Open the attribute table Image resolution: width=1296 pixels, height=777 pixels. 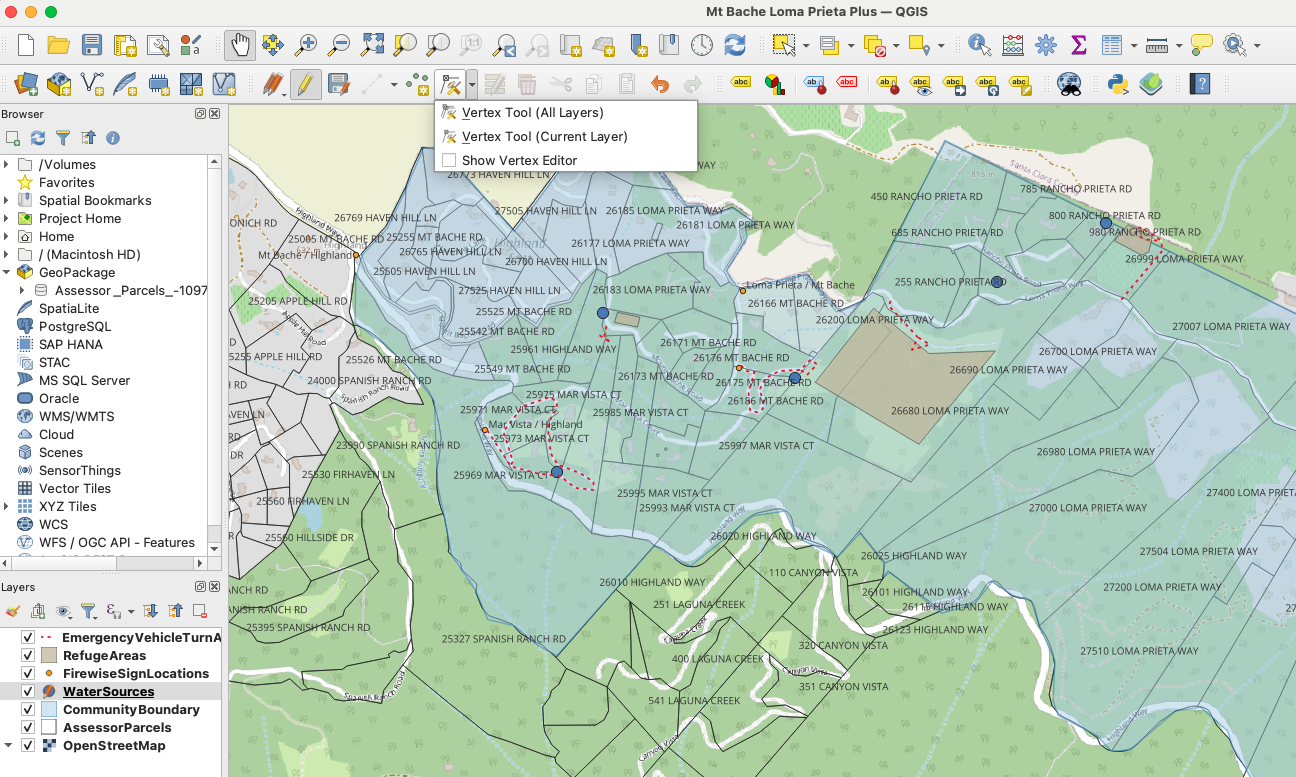tap(1111, 45)
